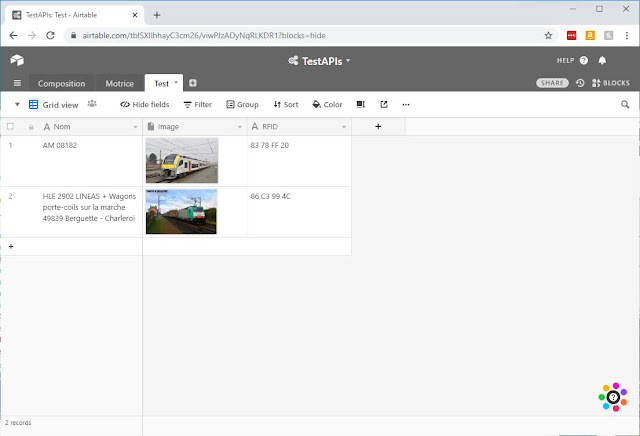640x436 pixels.
Task: Expand the RFID column dropdown
Action: click(x=344, y=127)
